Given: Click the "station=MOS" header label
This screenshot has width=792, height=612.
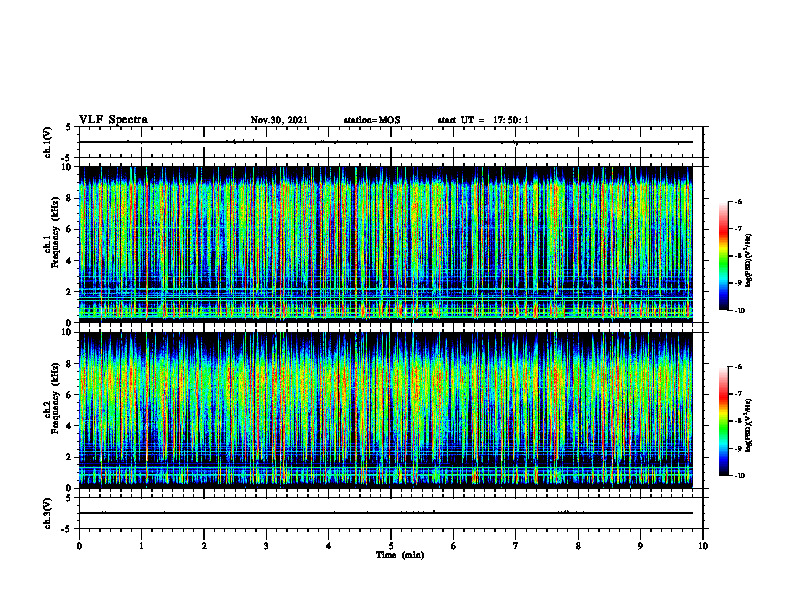Looking at the screenshot, I should 372,120.
